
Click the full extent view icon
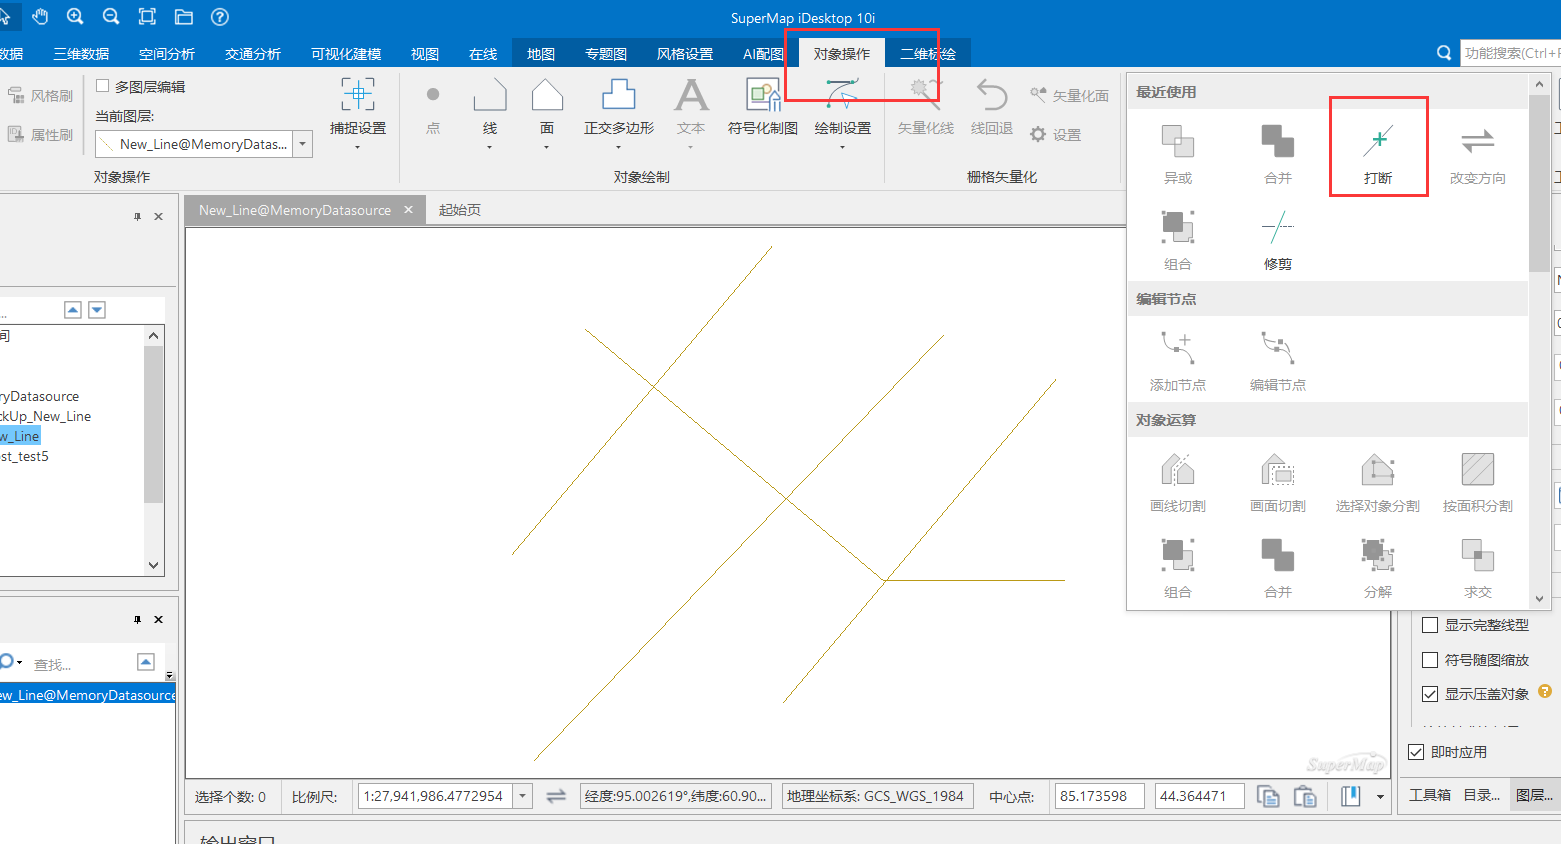click(x=147, y=17)
